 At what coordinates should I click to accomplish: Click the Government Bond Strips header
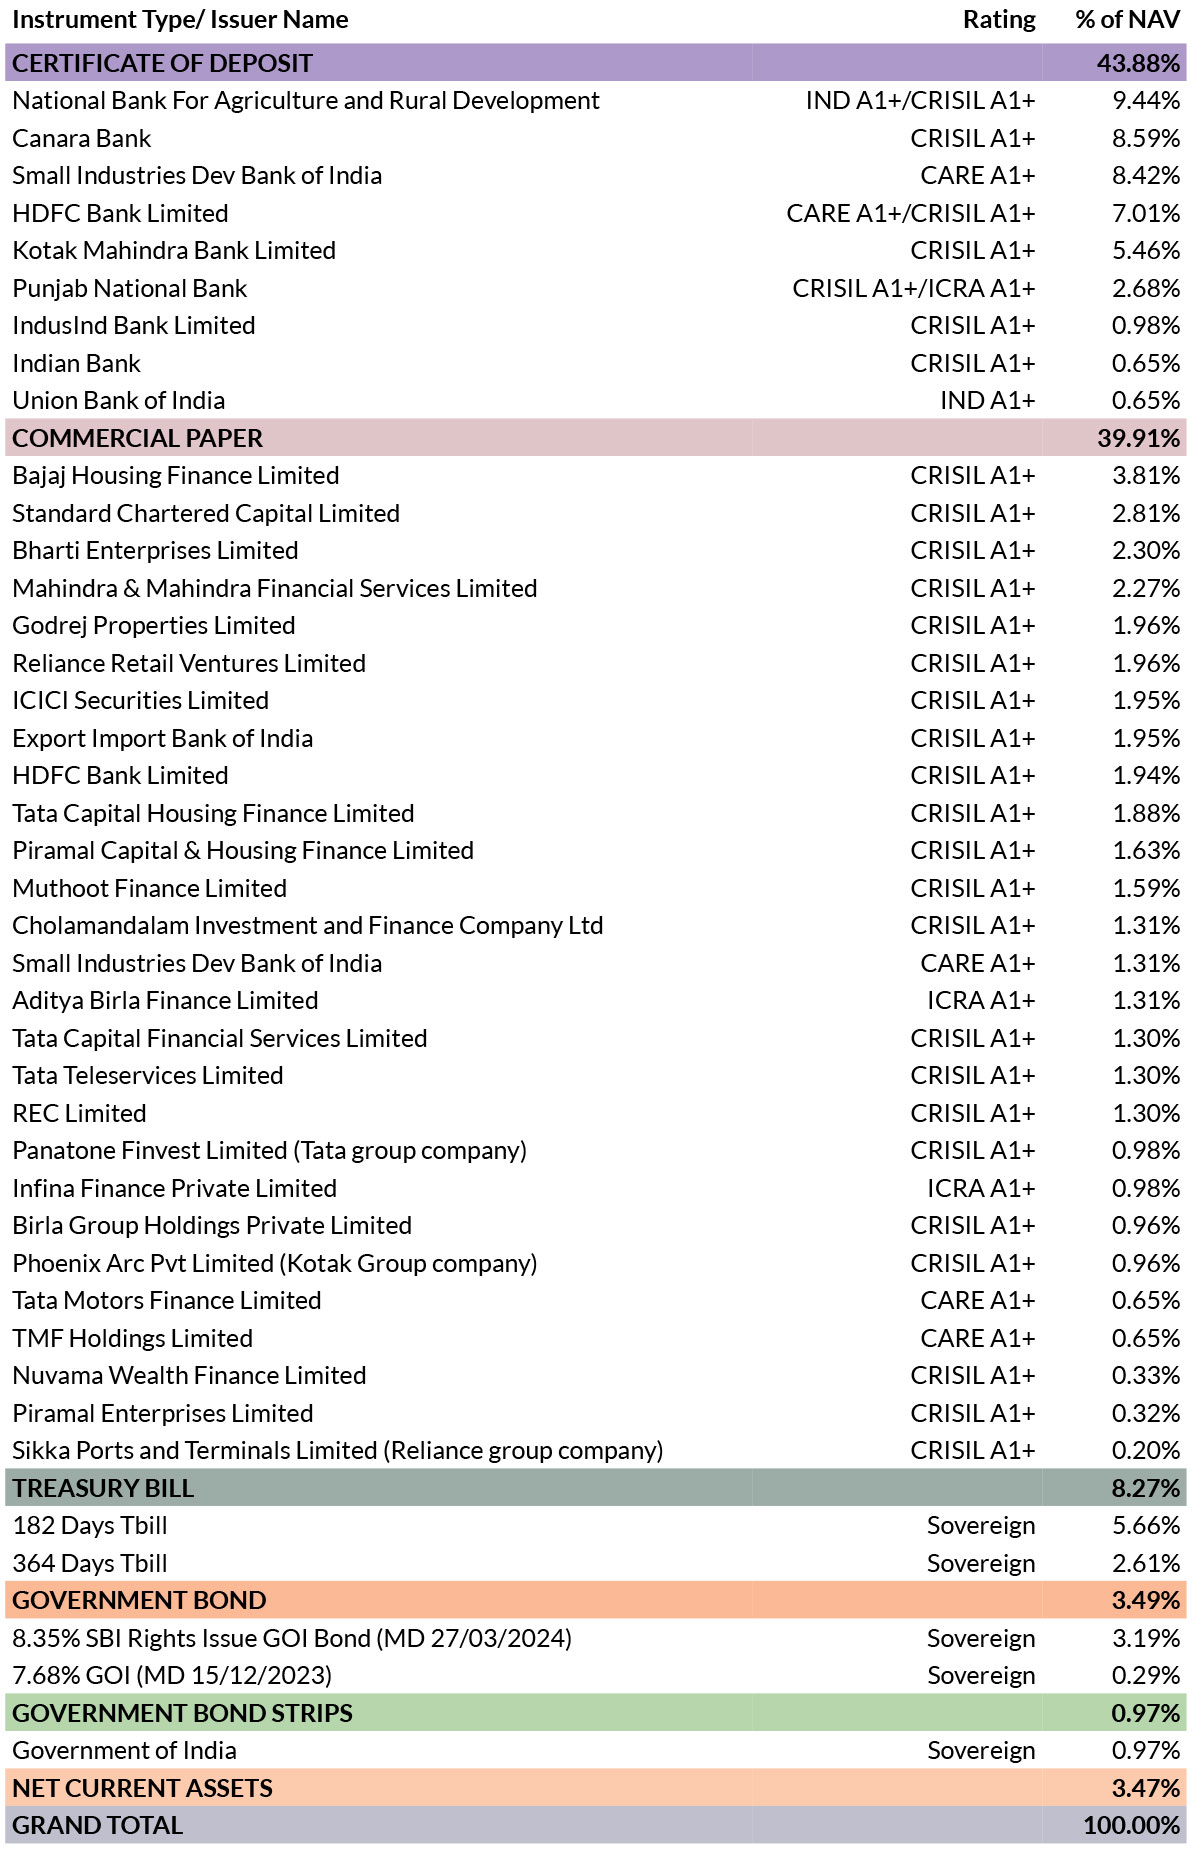click(596, 1713)
